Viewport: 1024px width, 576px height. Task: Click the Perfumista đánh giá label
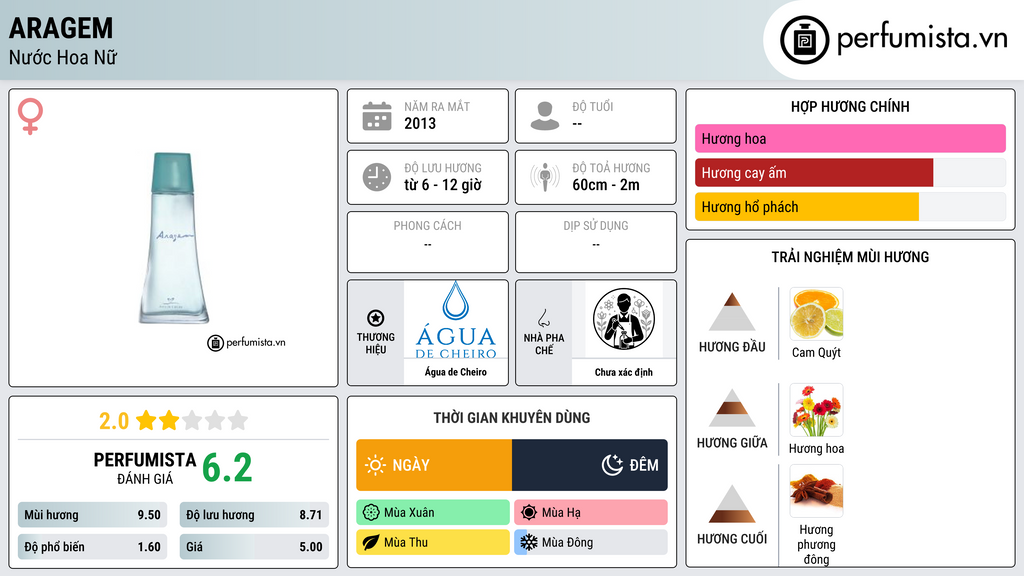145,468
